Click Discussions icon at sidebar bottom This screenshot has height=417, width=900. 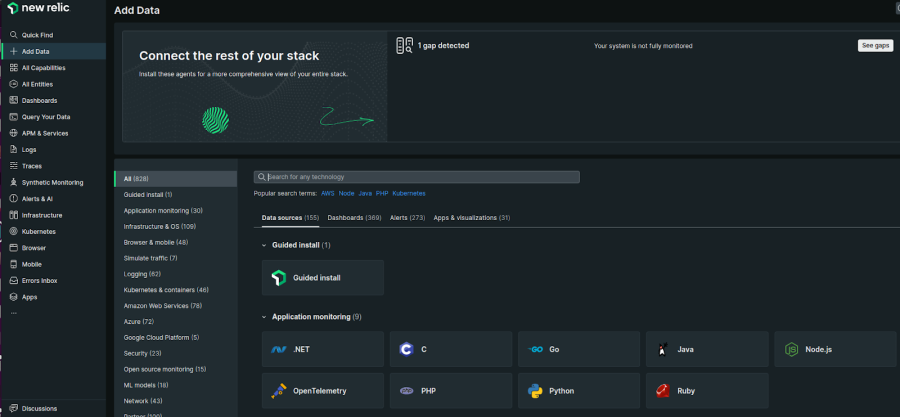point(14,408)
